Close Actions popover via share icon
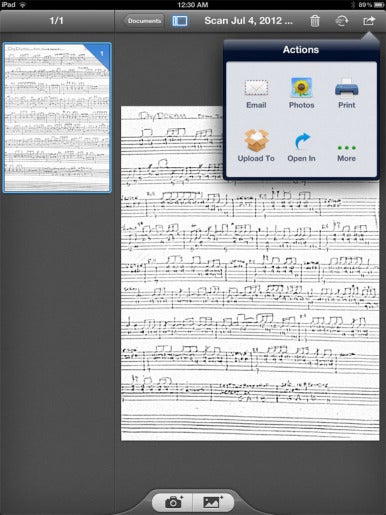 point(369,21)
